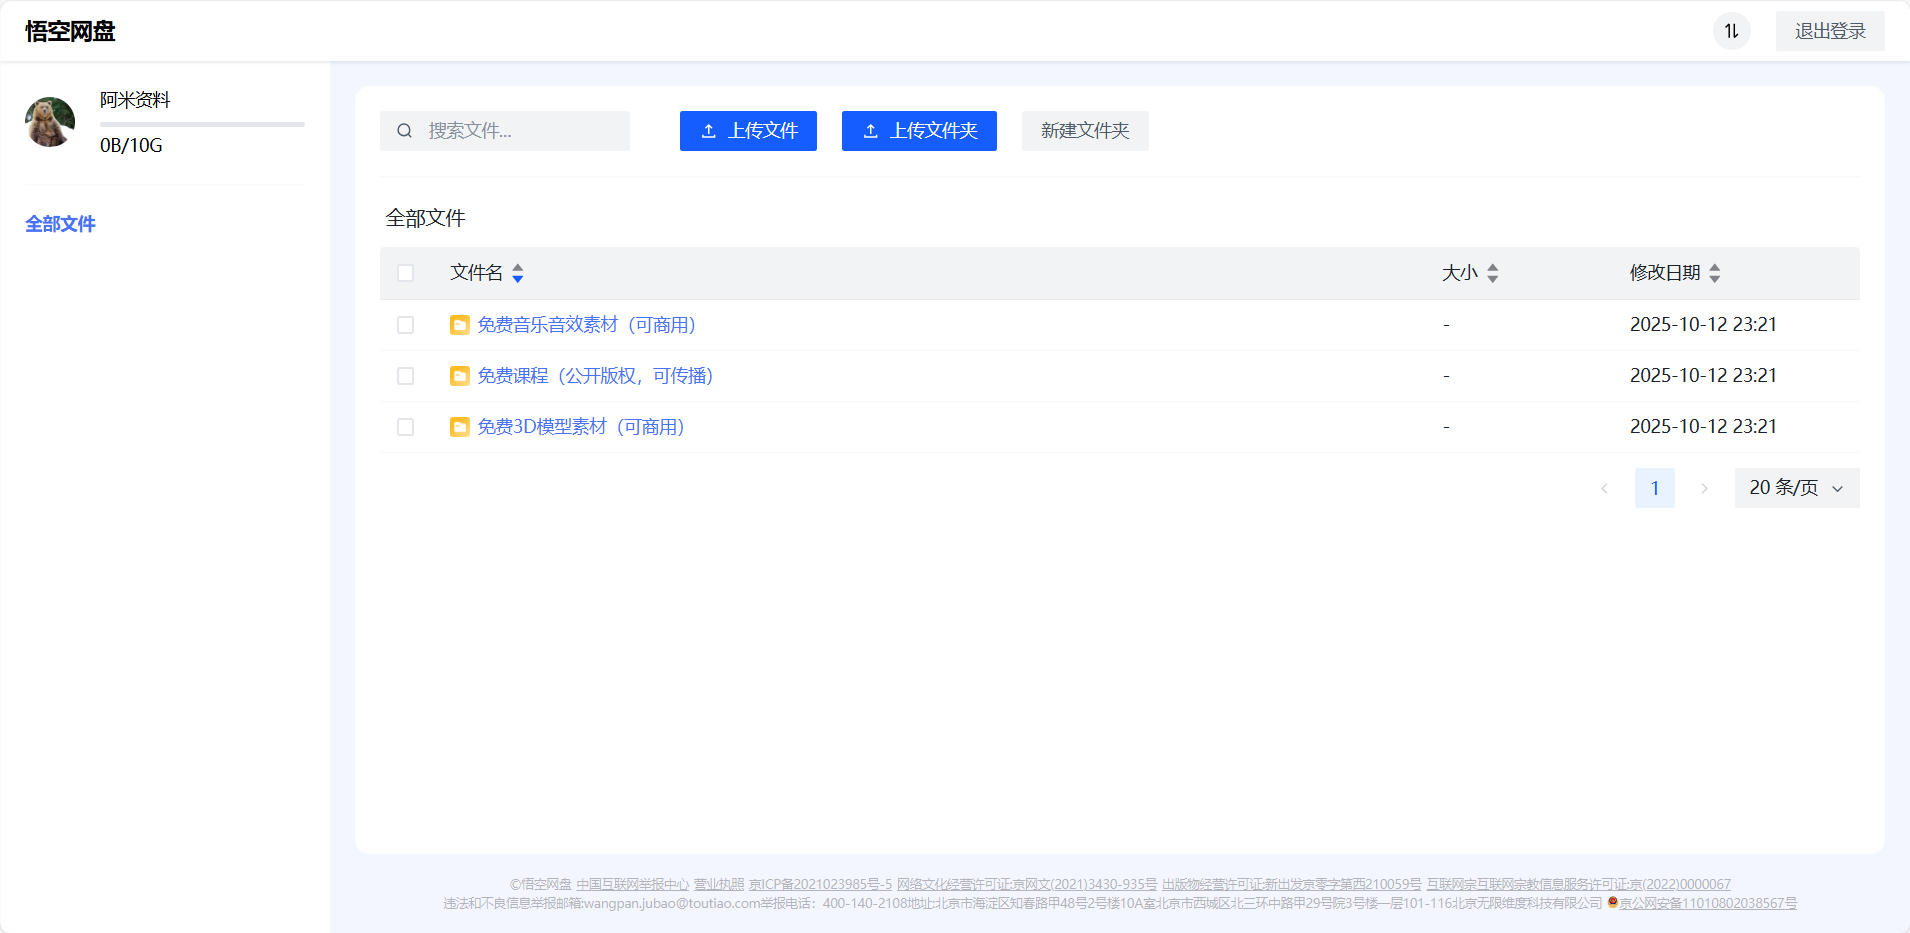Click the upload icon on 上传文件 button

(x=710, y=131)
